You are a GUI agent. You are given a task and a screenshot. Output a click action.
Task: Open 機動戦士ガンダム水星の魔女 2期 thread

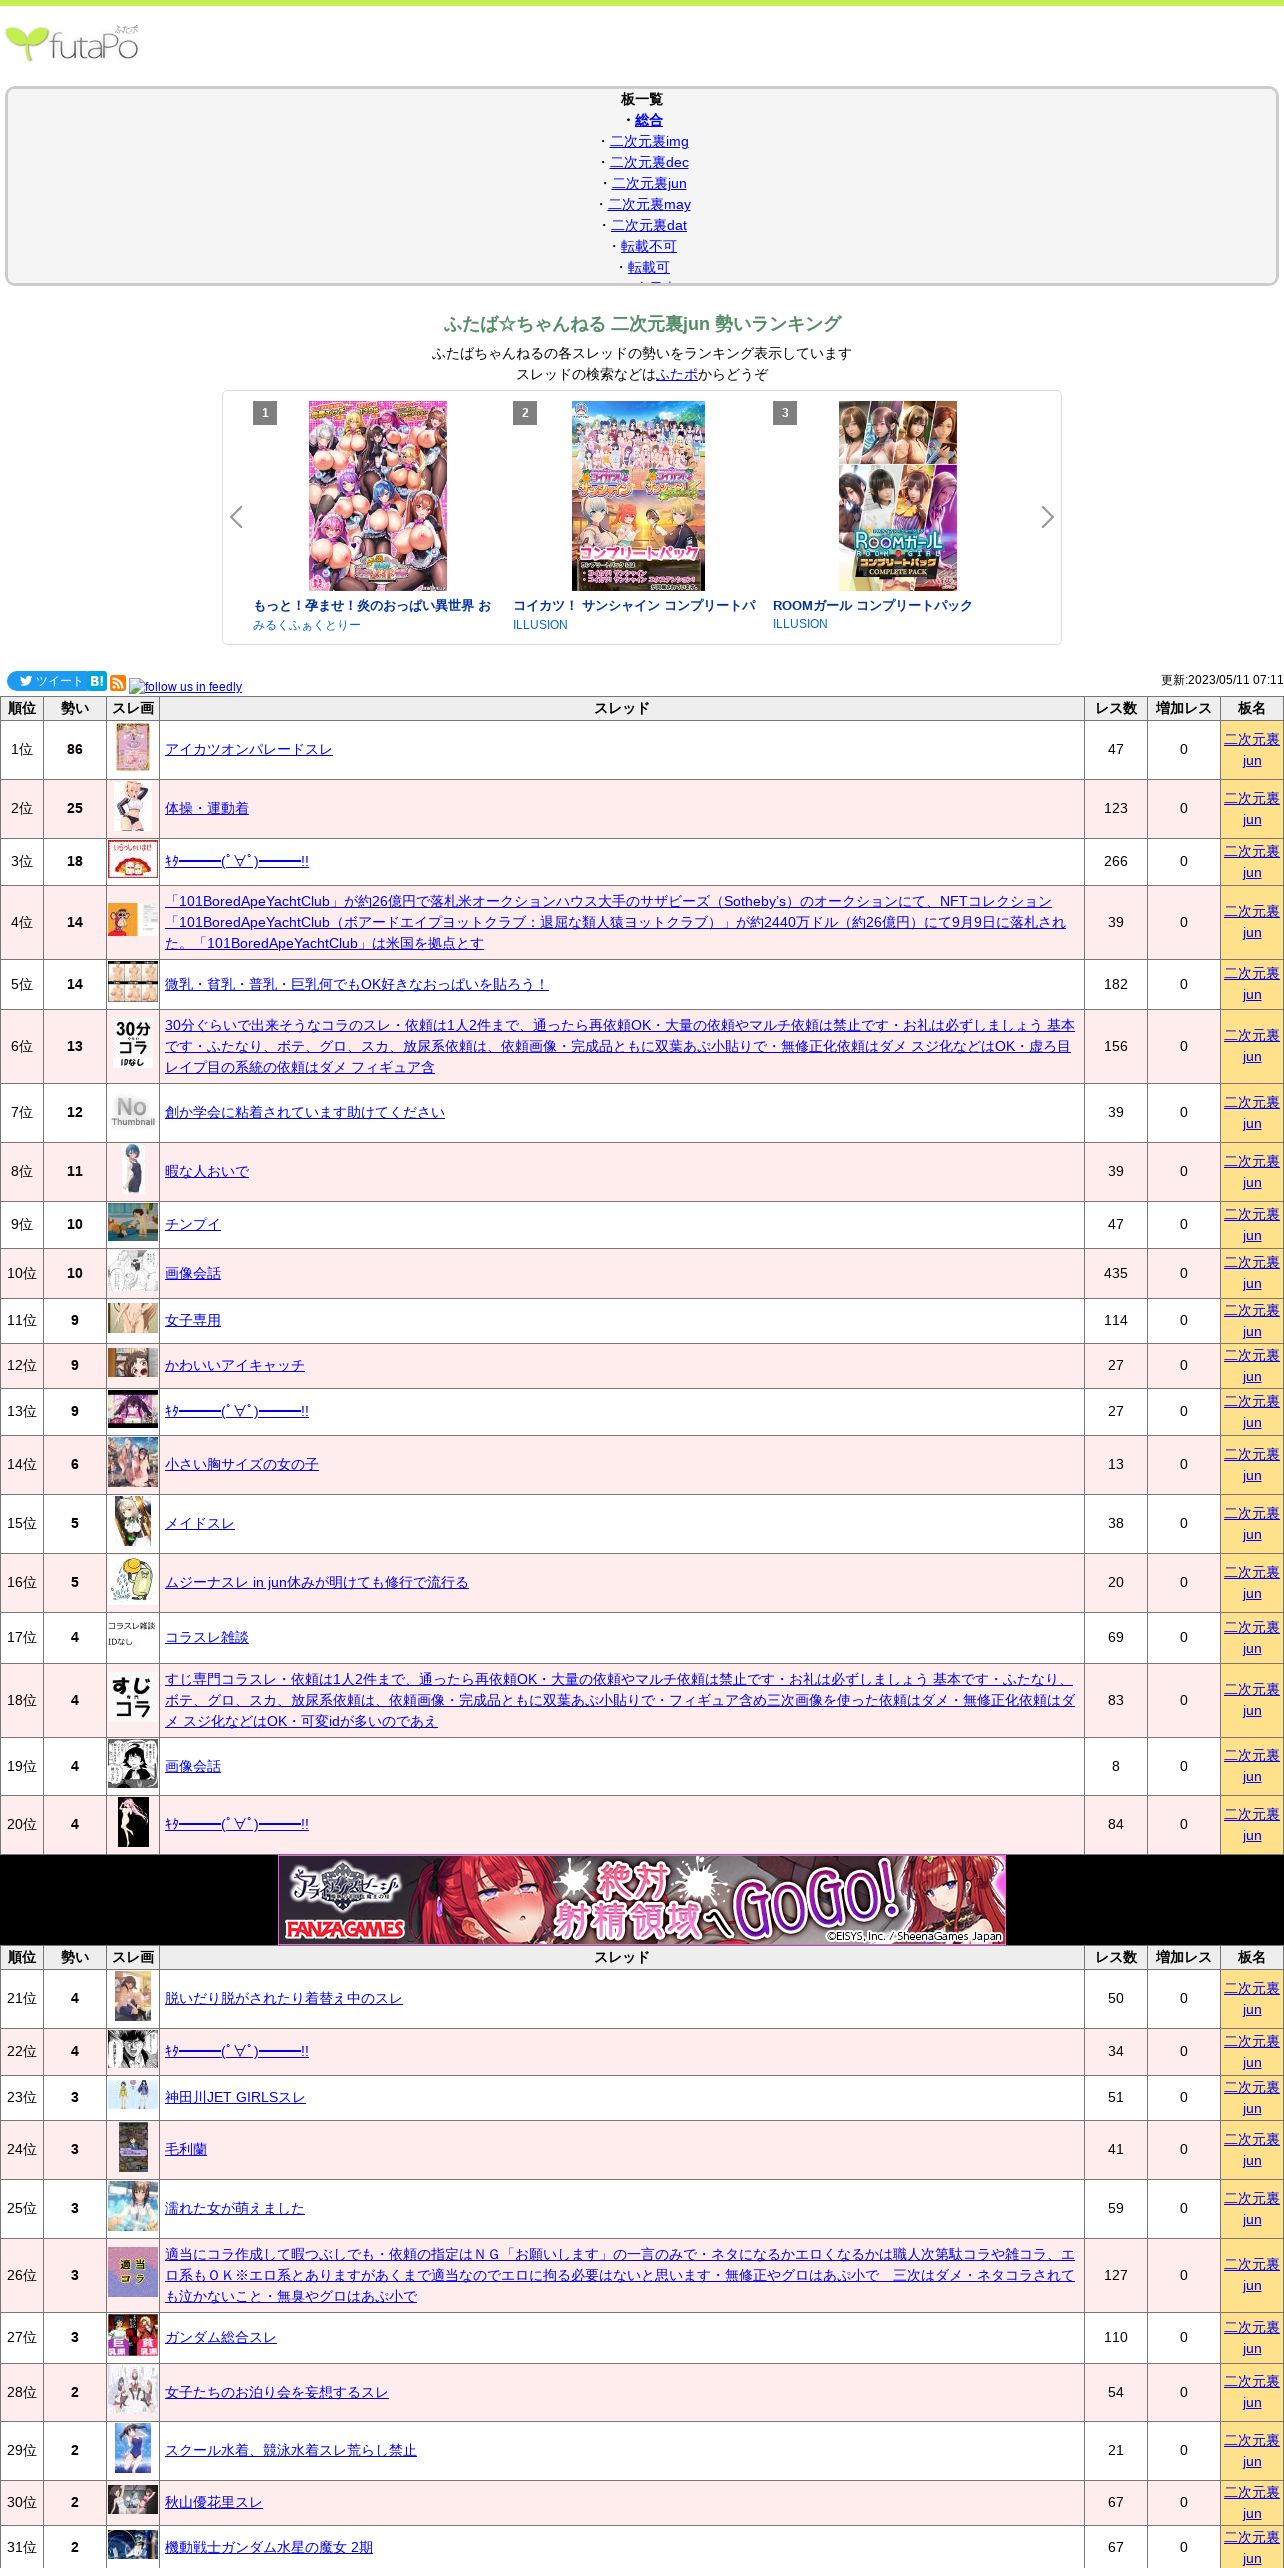coord(268,2548)
